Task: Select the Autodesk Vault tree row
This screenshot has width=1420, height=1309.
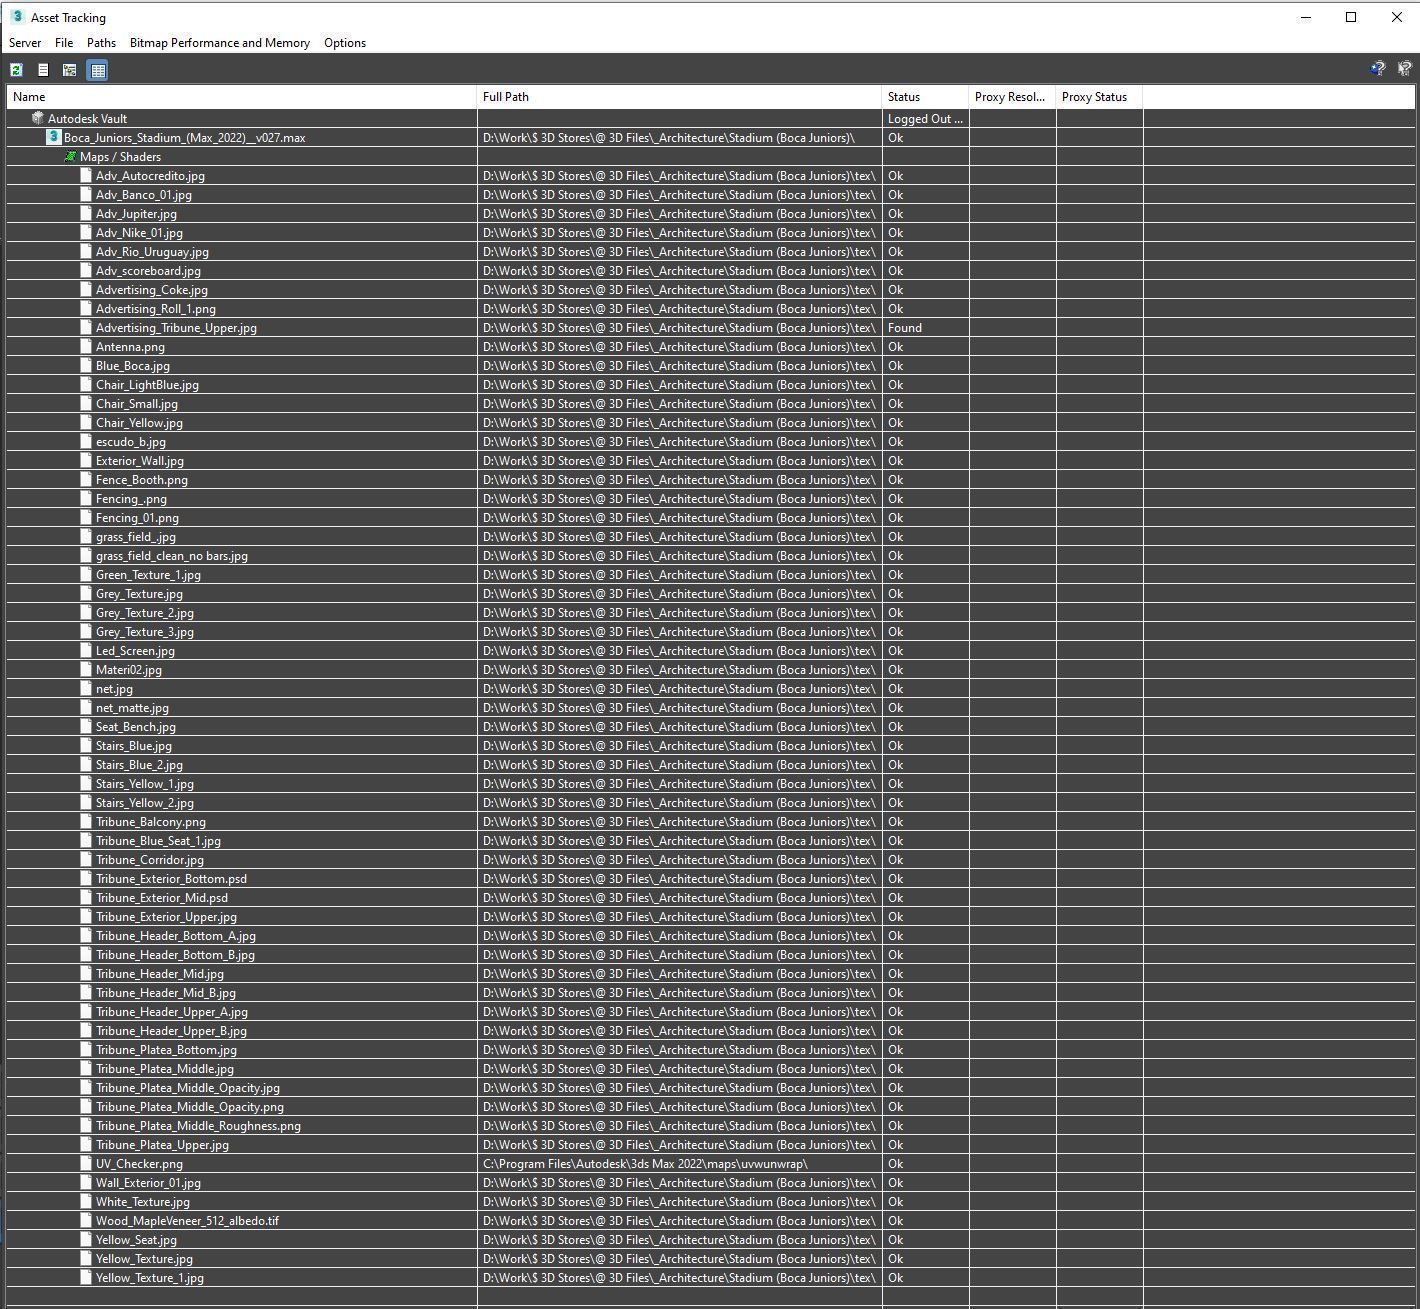Action: 87,118
